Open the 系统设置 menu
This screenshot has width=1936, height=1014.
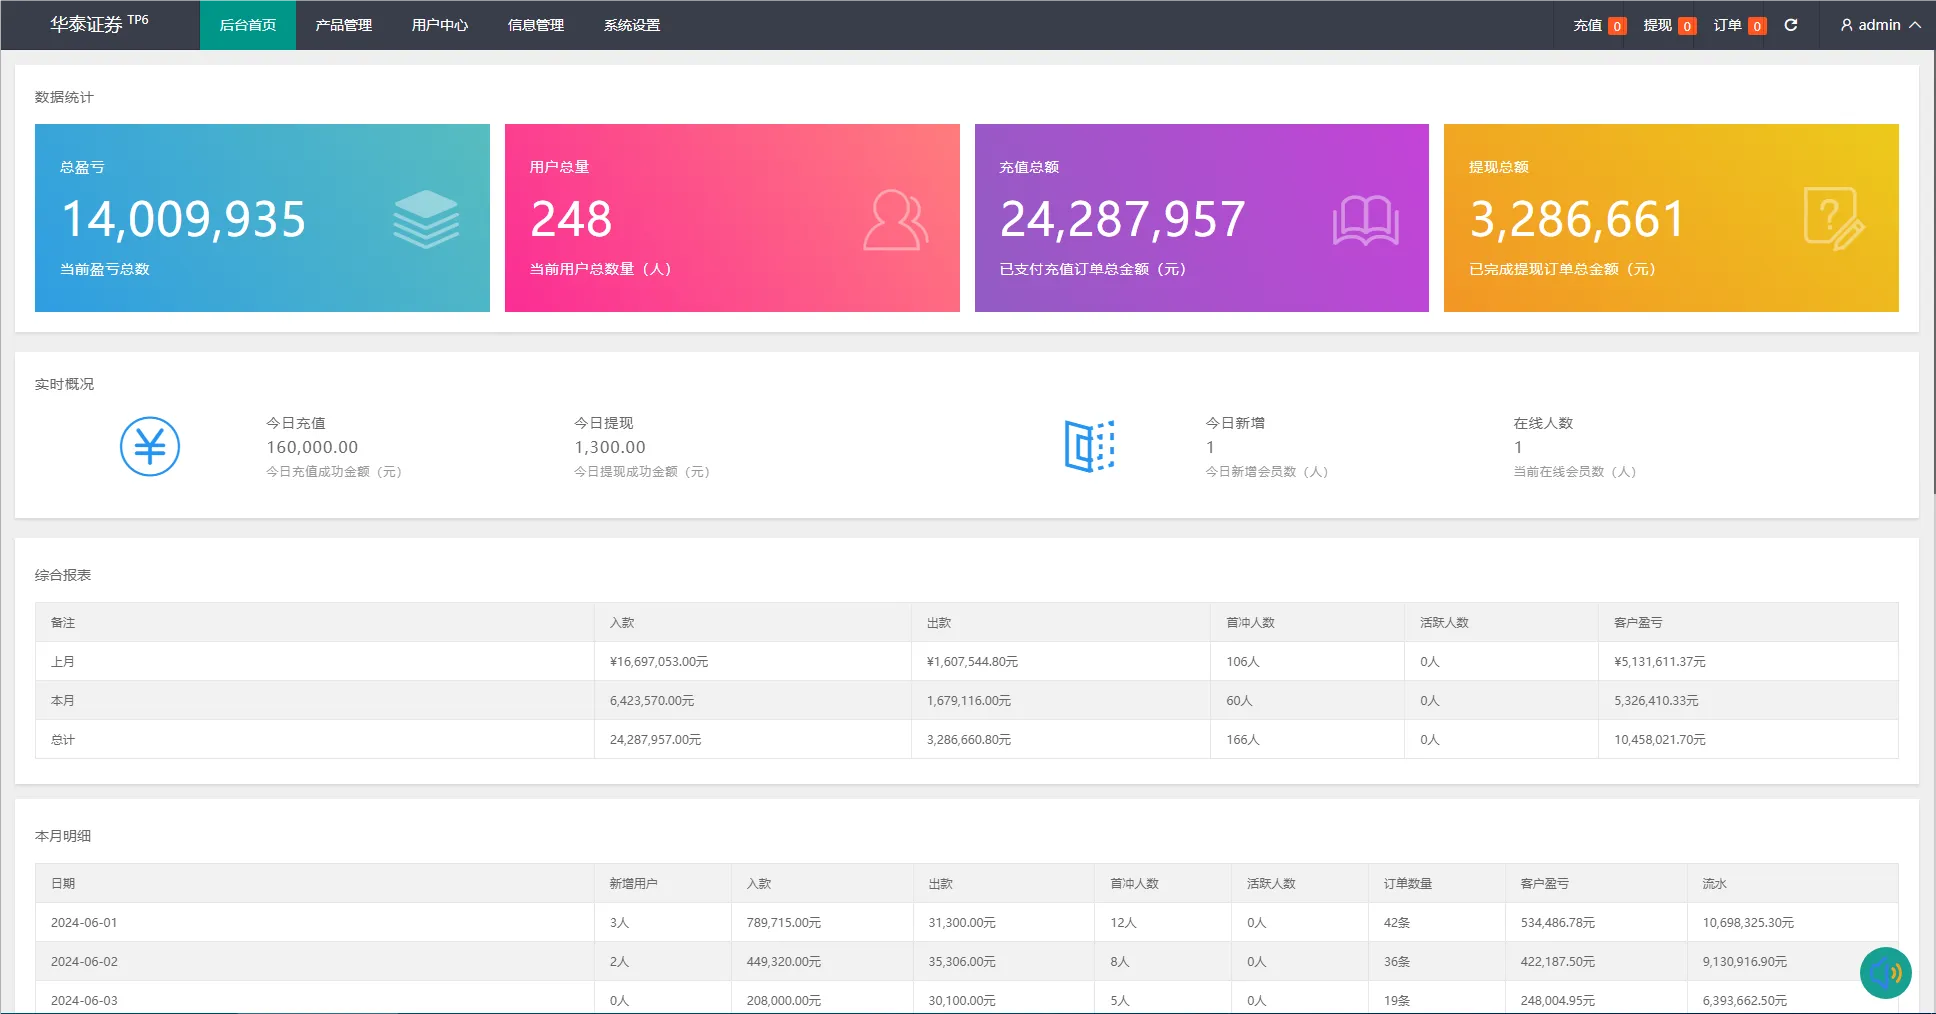pos(631,25)
